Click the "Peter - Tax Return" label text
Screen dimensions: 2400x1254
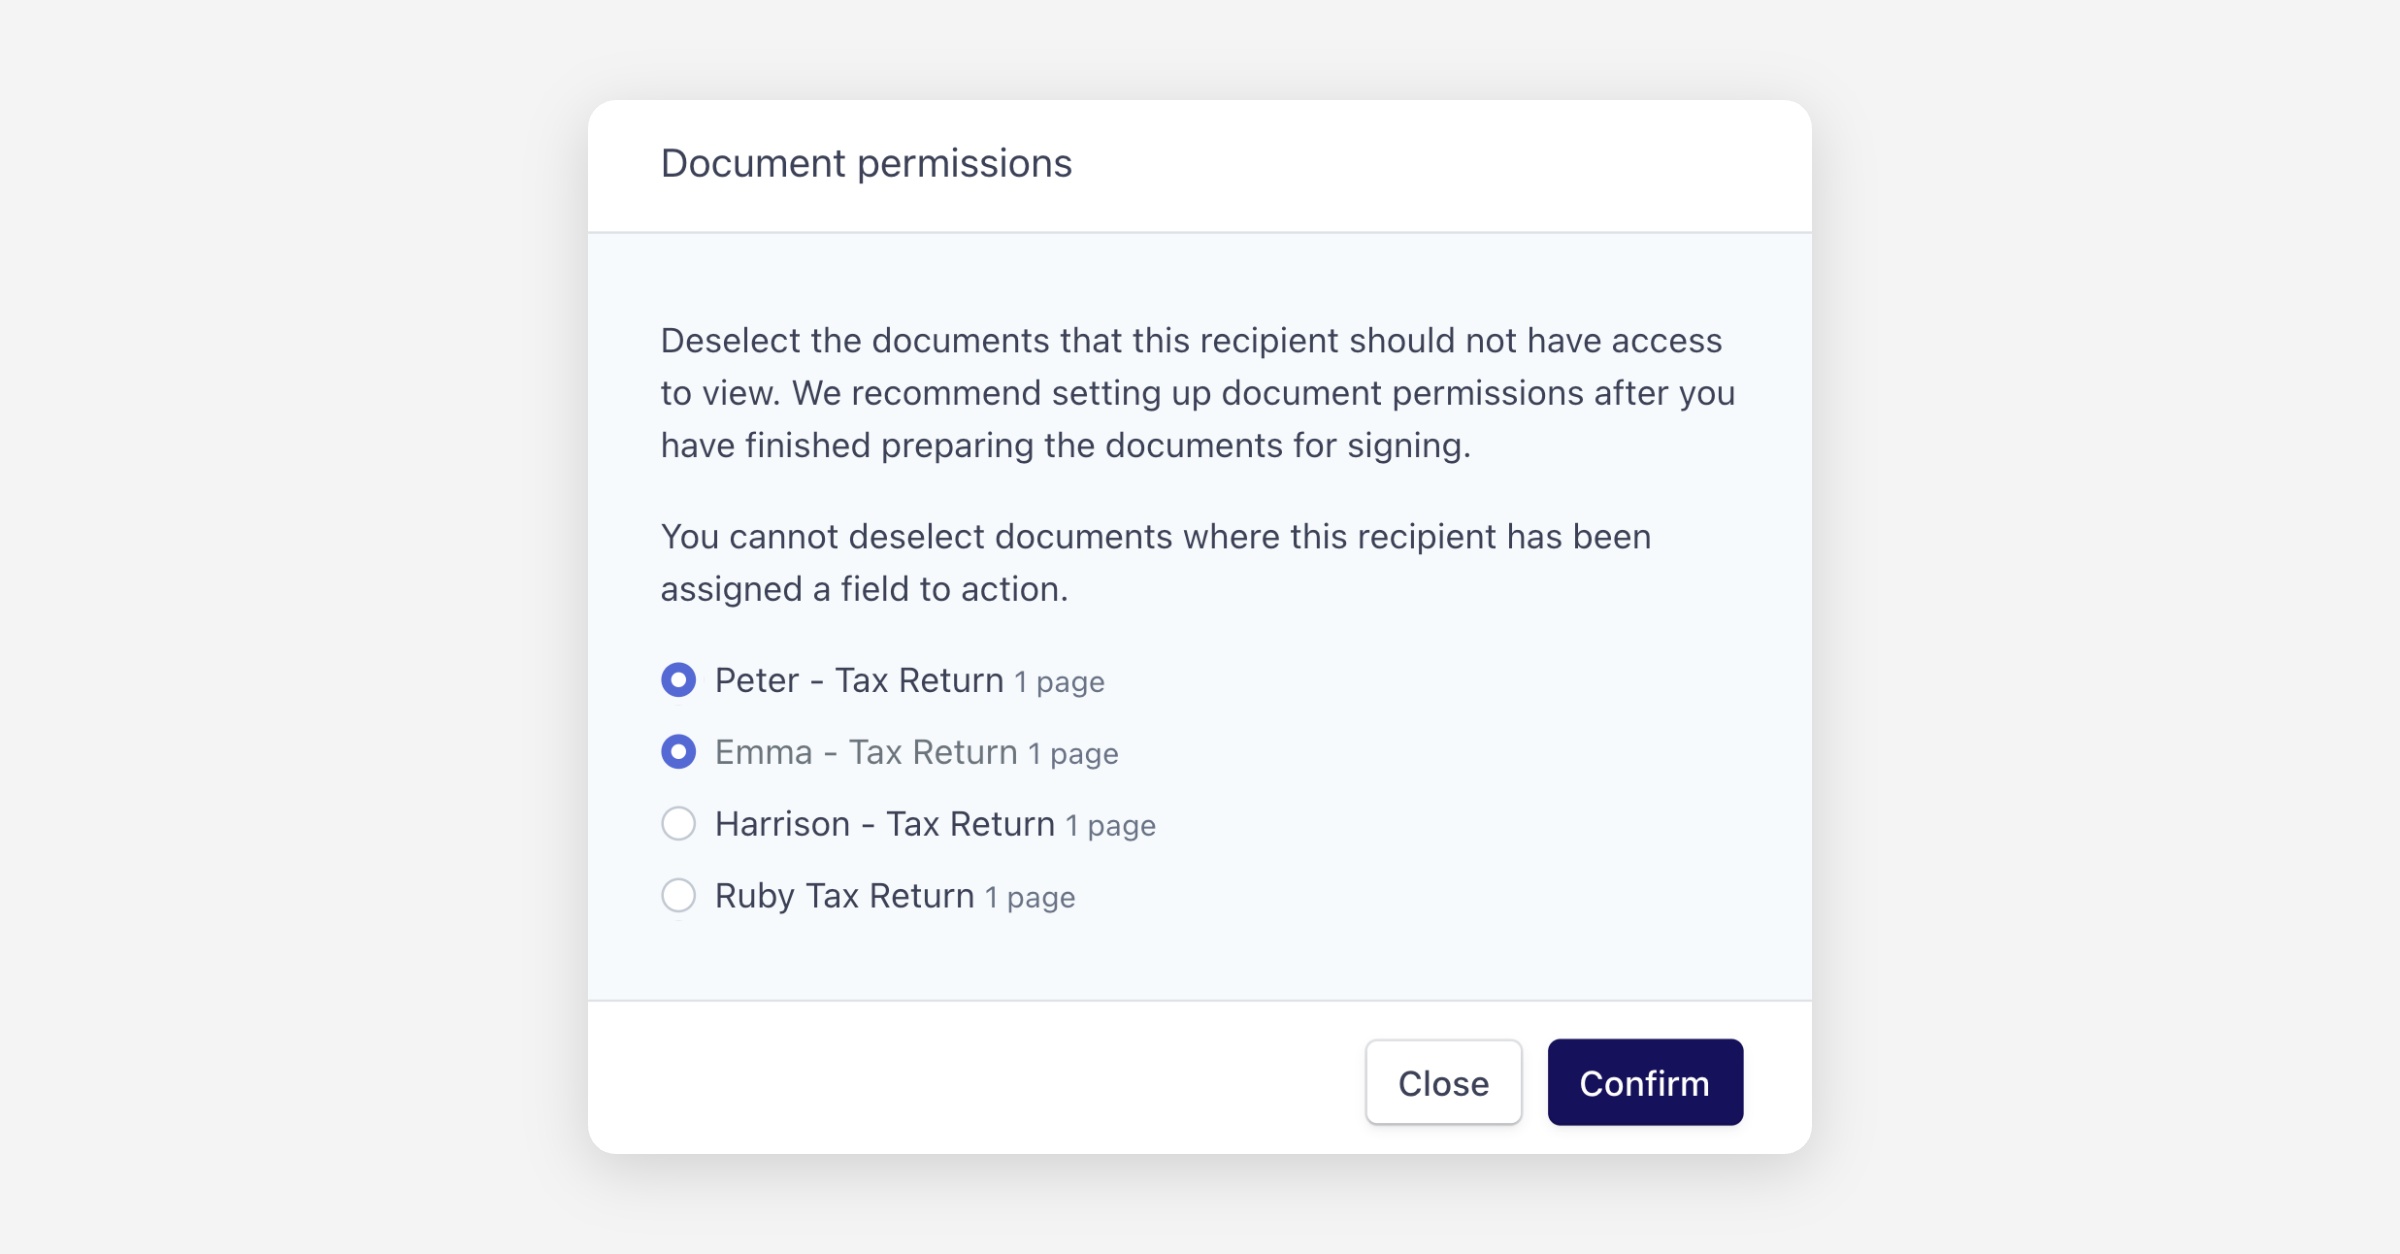pyautogui.click(x=858, y=681)
